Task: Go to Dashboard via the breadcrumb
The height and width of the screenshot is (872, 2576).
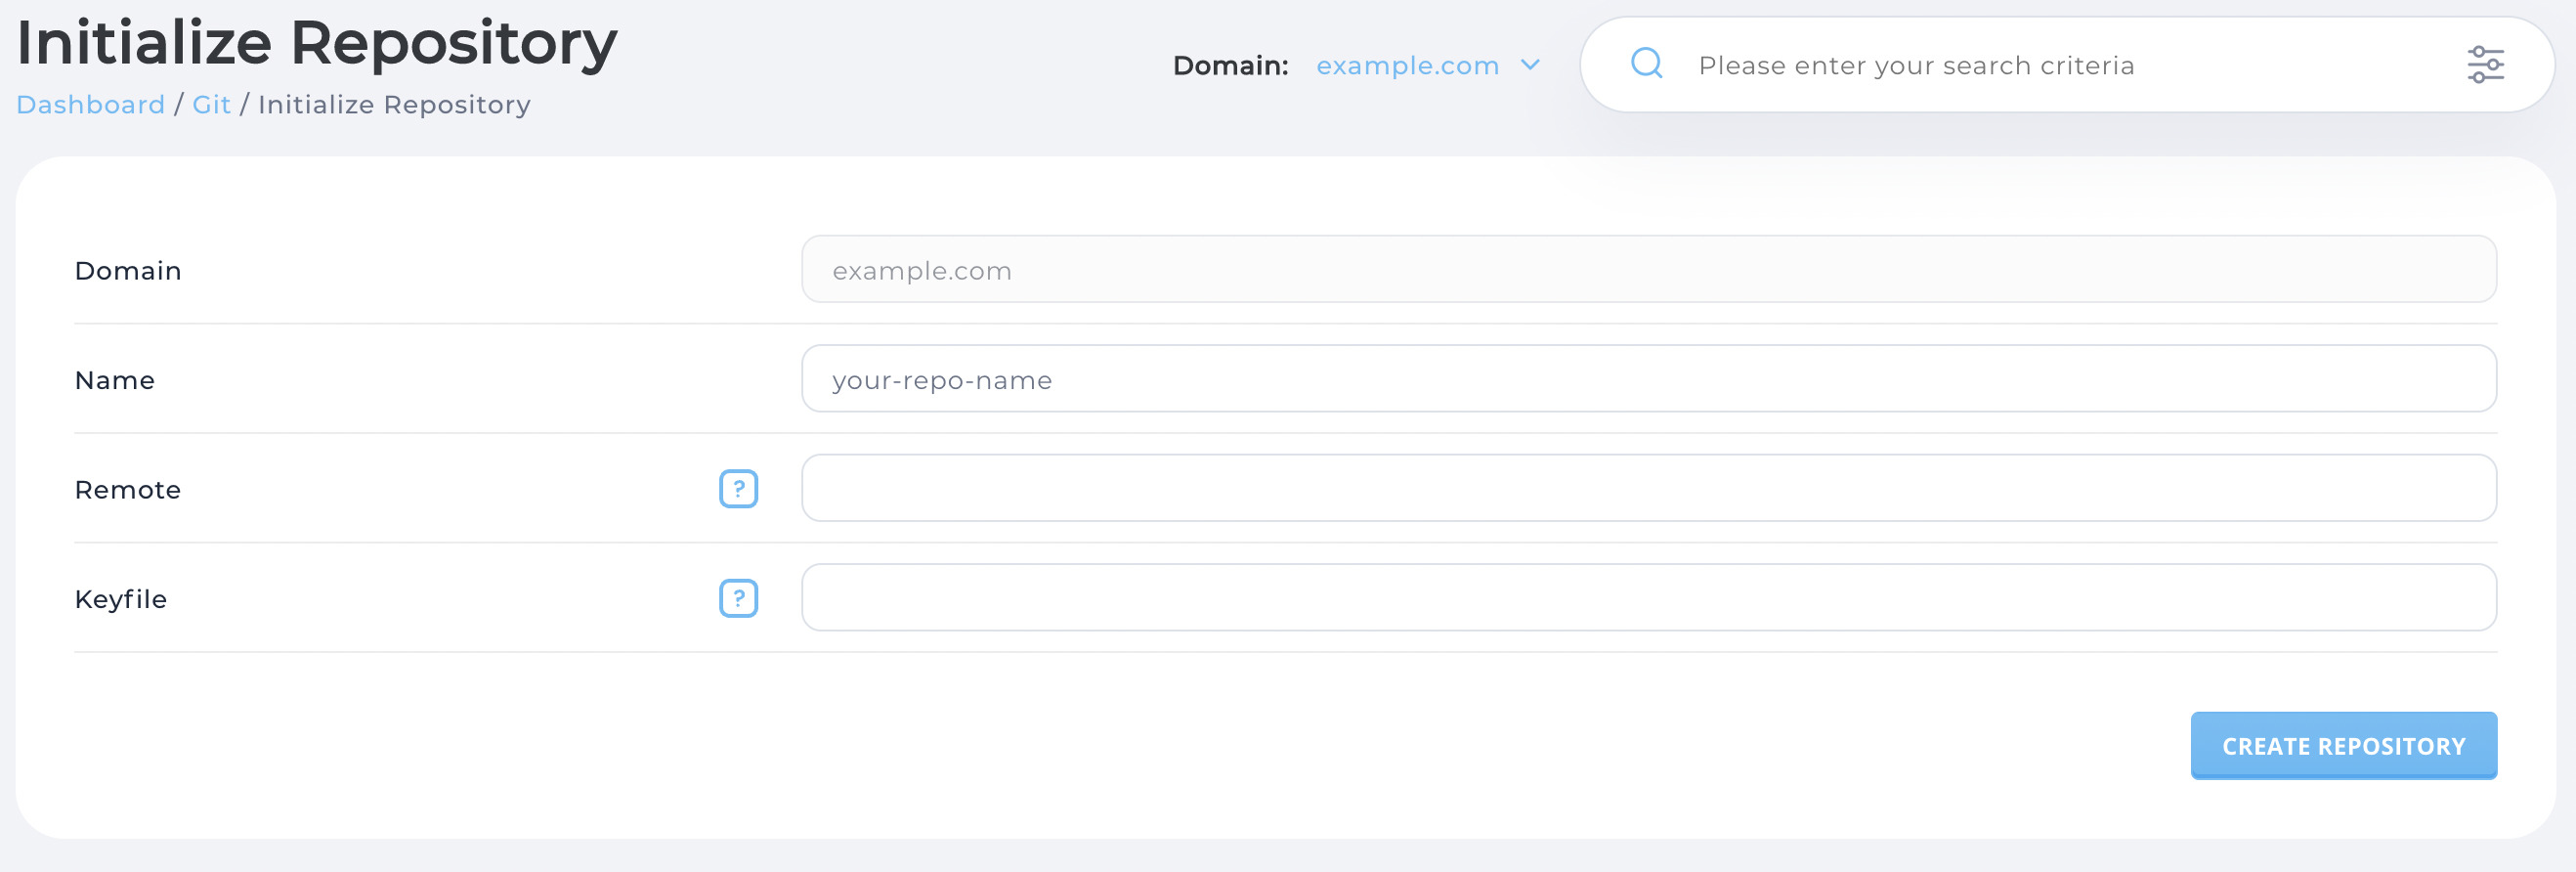Action: pyautogui.click(x=90, y=105)
